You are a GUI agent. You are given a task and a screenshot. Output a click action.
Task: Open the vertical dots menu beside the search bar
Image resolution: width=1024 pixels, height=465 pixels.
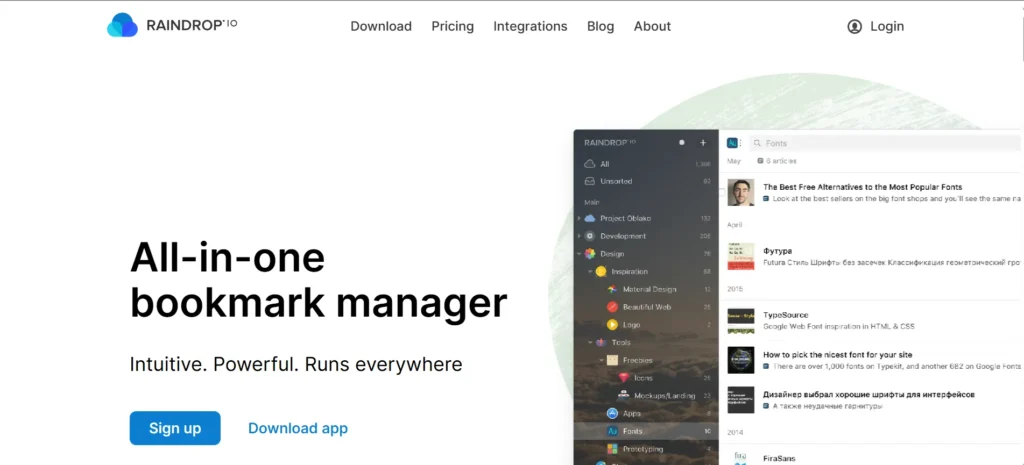click(x=741, y=143)
